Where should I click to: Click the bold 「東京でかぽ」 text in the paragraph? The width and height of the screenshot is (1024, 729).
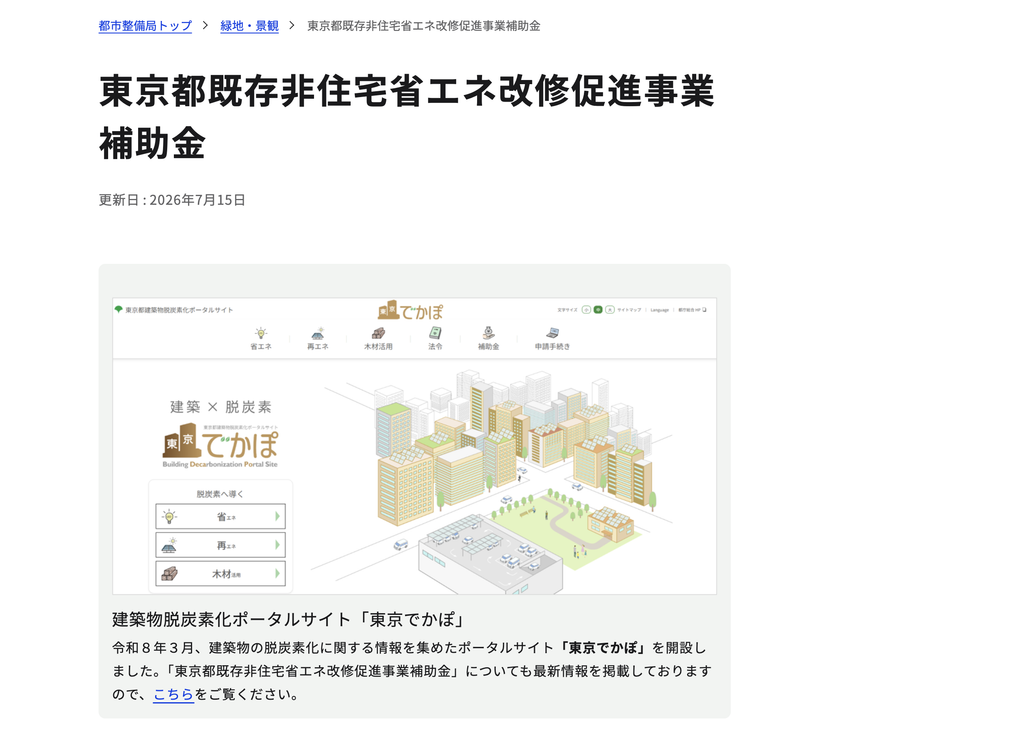pyautogui.click(x=603, y=648)
